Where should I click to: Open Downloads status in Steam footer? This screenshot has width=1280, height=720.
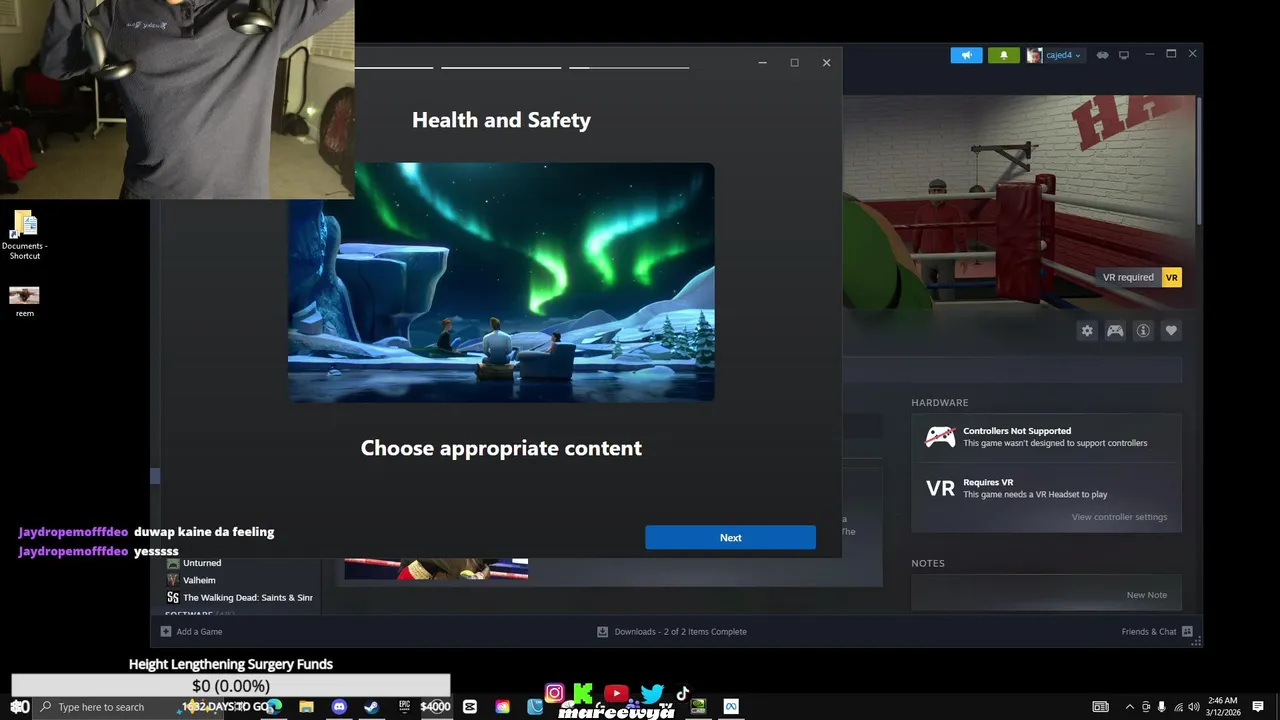click(672, 631)
